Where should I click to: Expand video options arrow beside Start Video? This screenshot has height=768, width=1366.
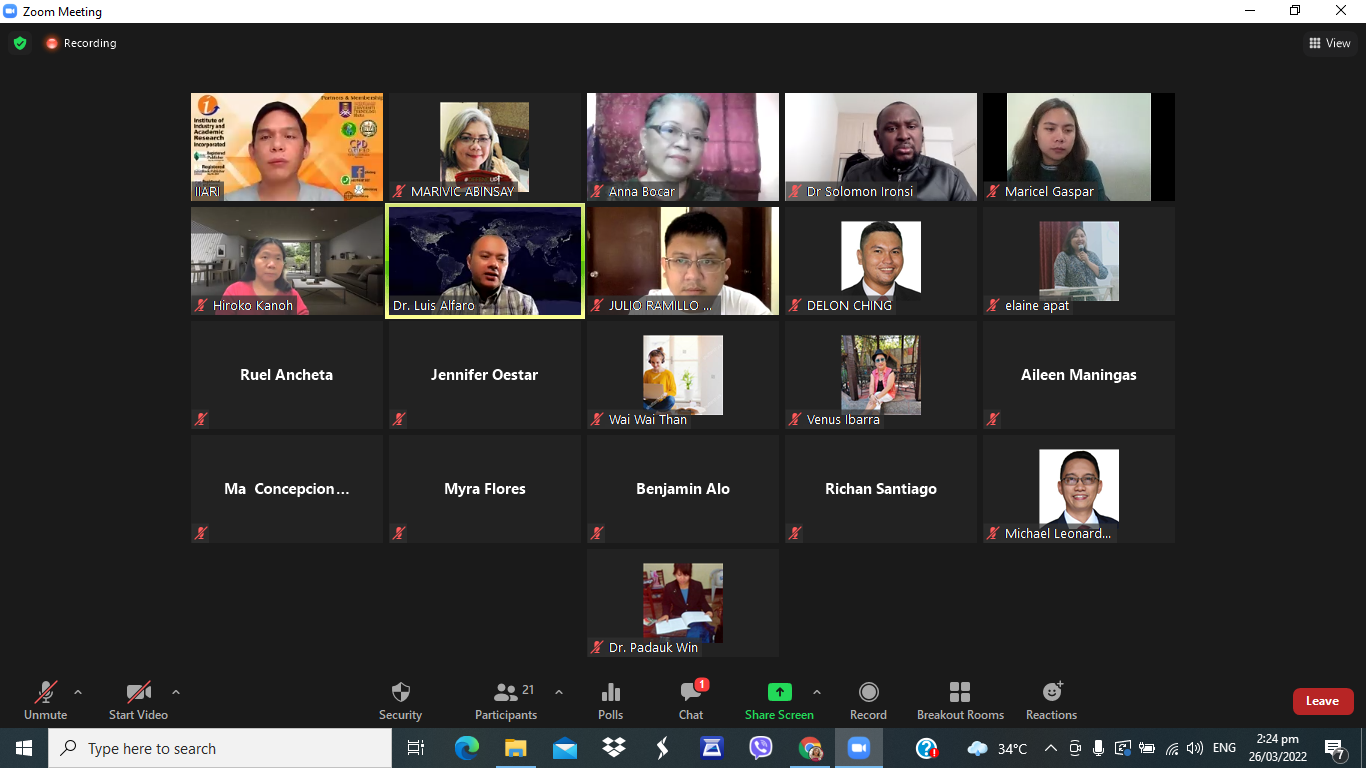176,692
